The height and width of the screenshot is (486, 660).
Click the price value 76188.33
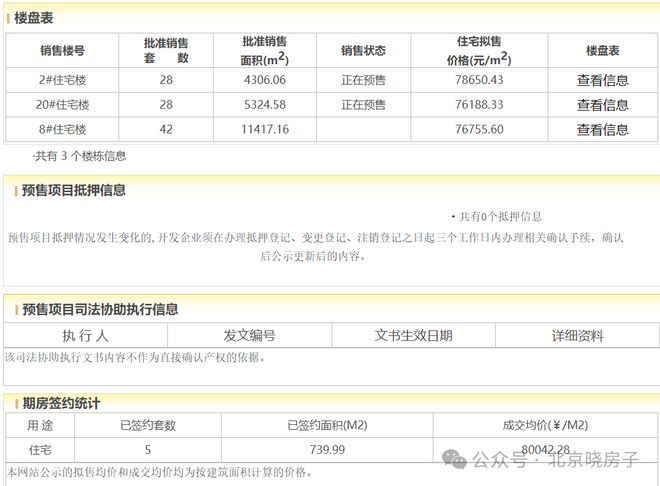pyautogui.click(x=479, y=105)
